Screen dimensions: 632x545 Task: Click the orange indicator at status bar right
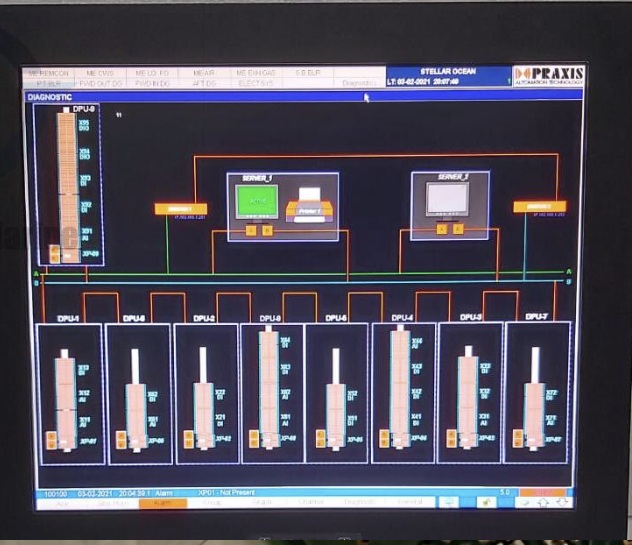click(543, 492)
